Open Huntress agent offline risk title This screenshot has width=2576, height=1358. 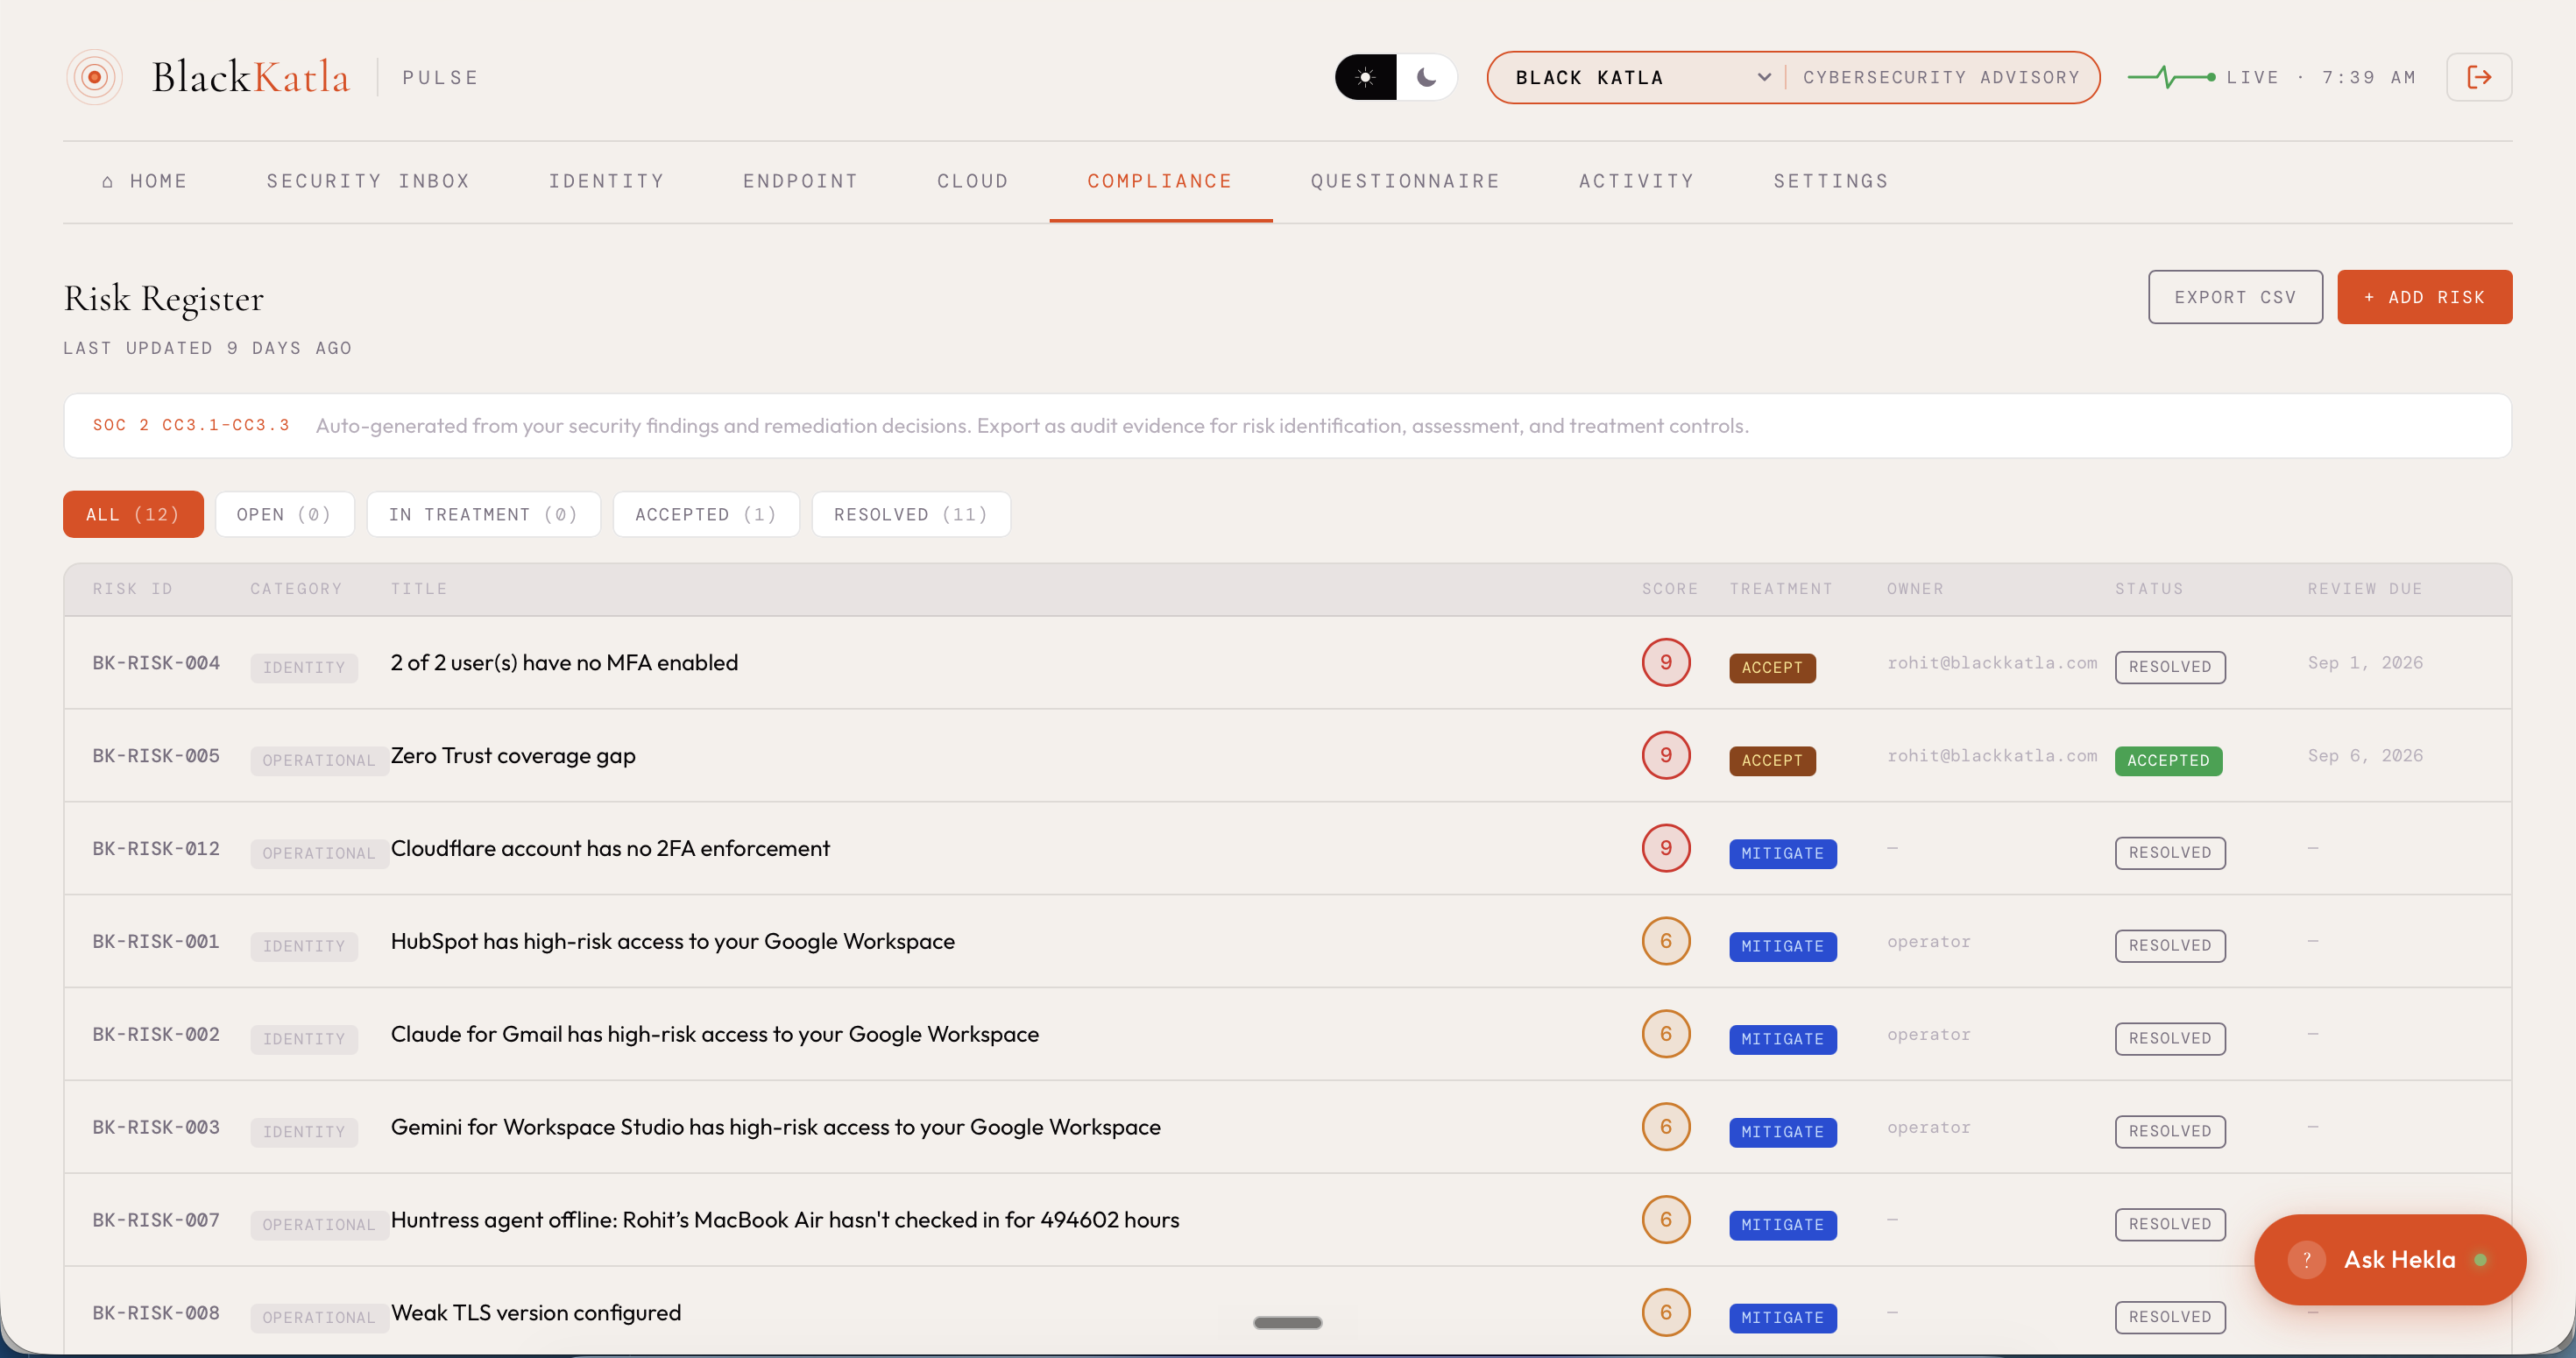[x=785, y=1220]
